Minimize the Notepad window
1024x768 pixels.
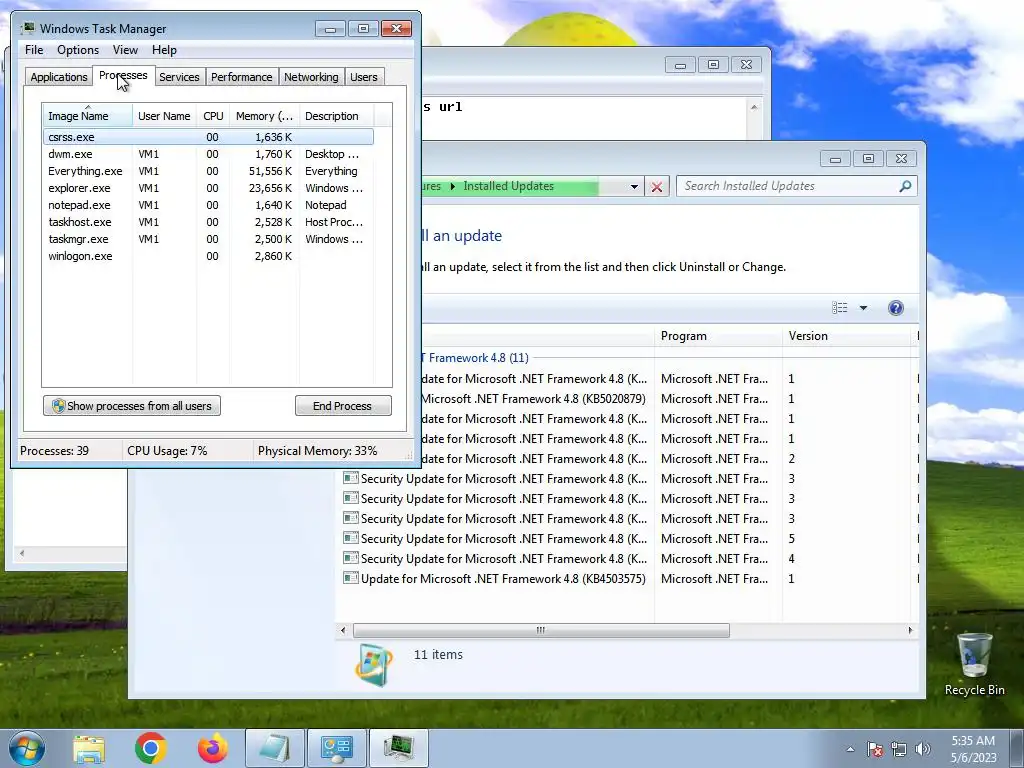680,65
